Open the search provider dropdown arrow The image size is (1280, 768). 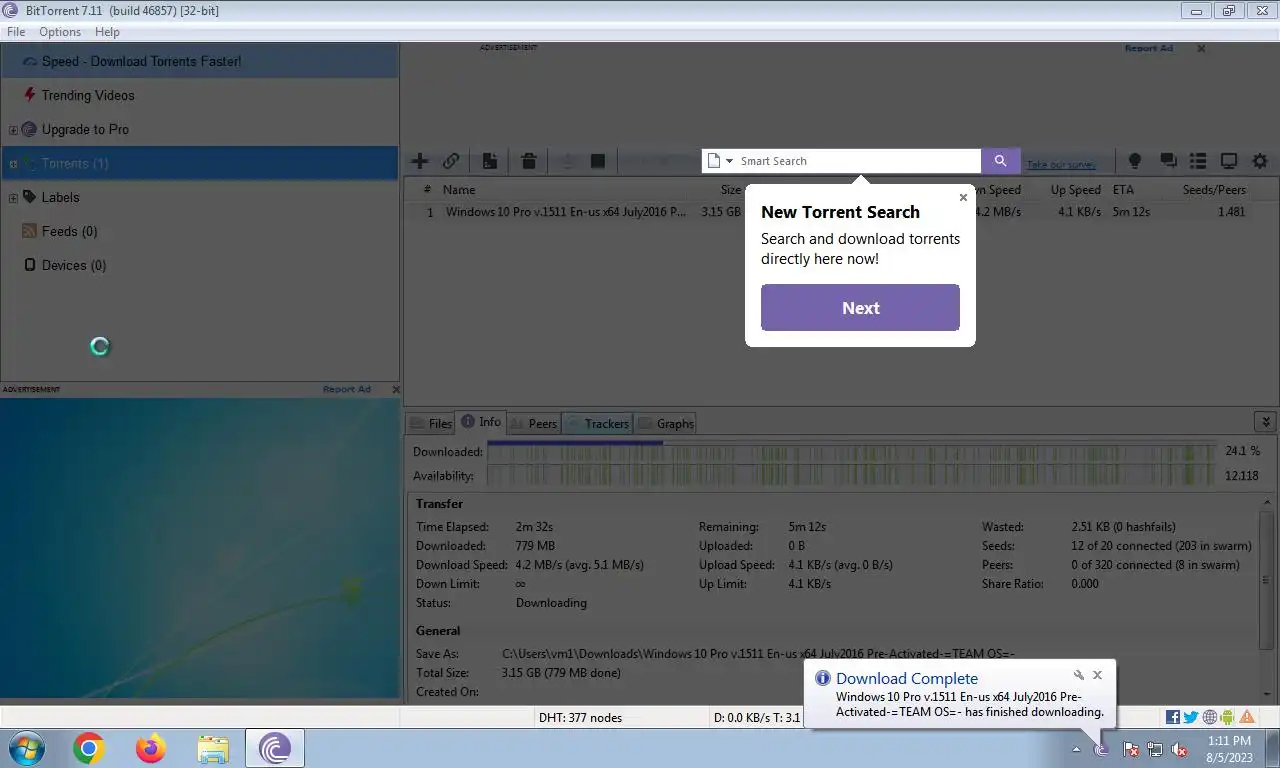tap(729, 161)
